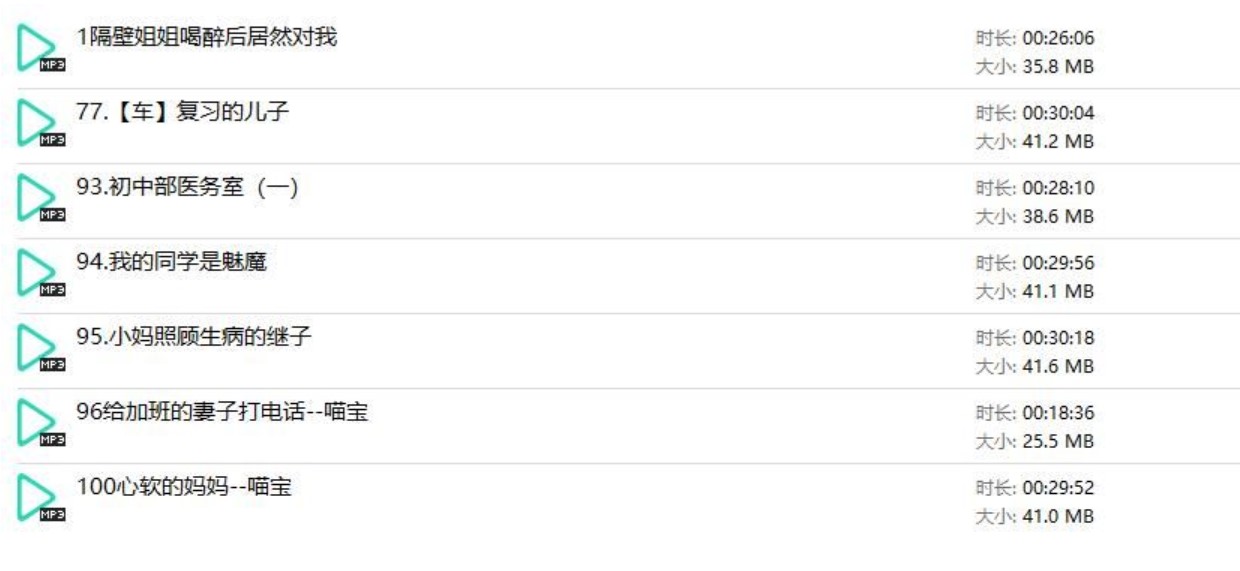Image resolution: width=1240 pixels, height=571 pixels.
Task: Start playback of MP3 track 94
Action: 40,273
